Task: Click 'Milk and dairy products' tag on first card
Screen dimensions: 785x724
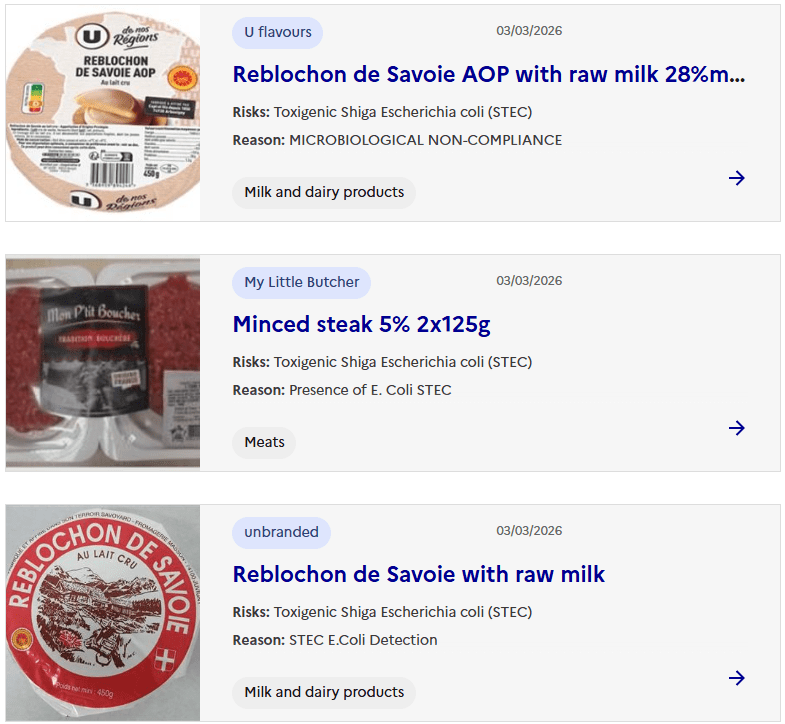Action: tap(324, 192)
